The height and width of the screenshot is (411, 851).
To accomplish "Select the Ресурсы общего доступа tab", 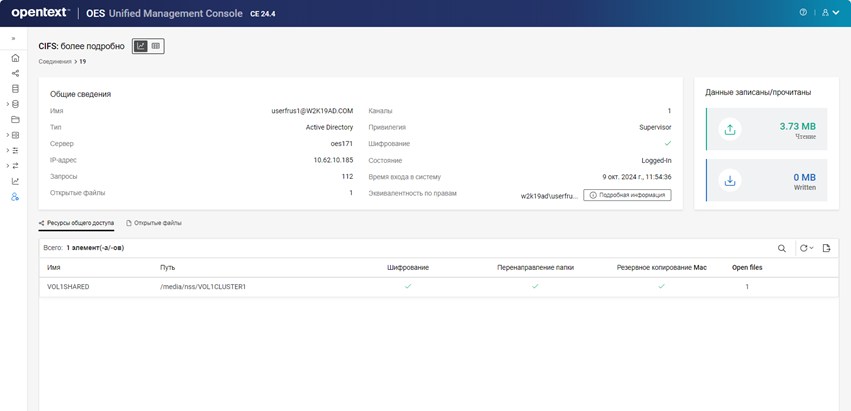I will coord(76,223).
